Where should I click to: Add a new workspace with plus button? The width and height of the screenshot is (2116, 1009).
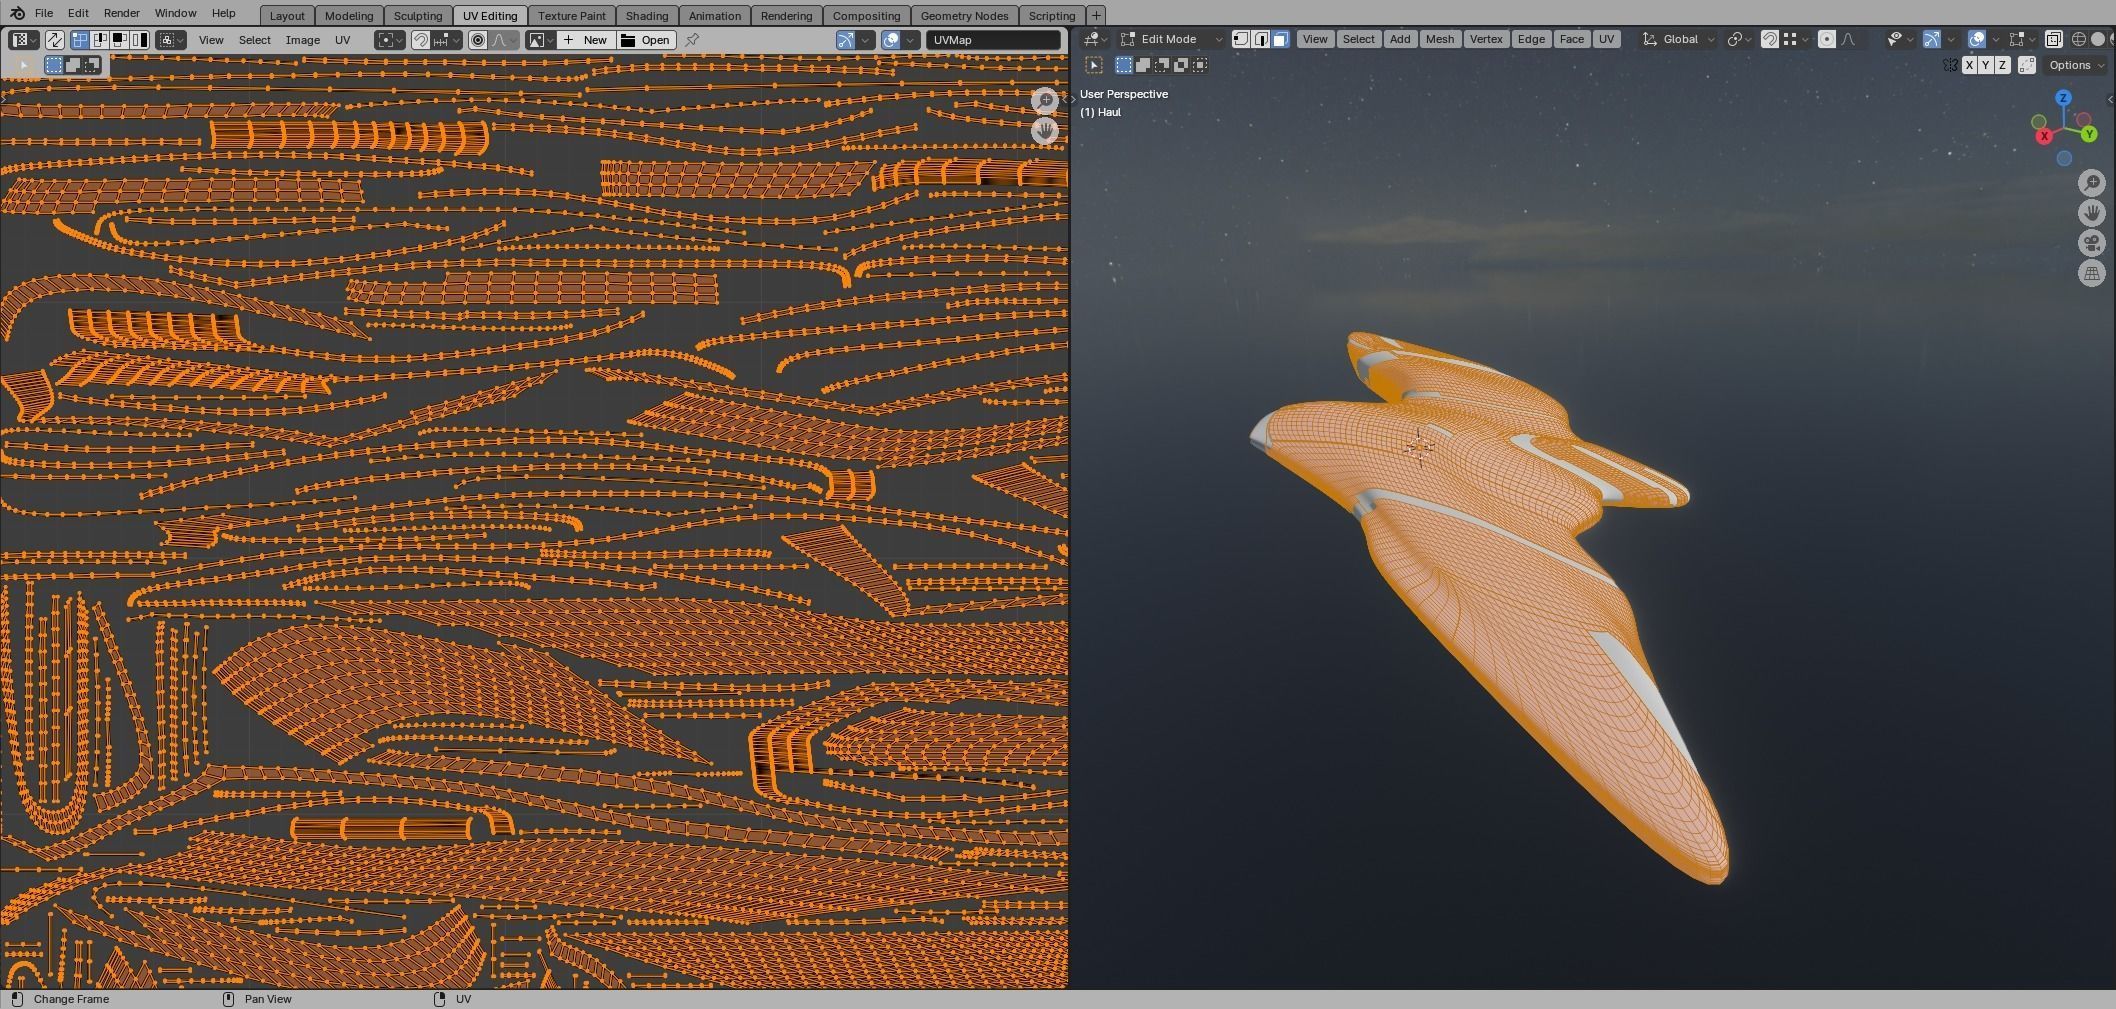tap(1096, 15)
